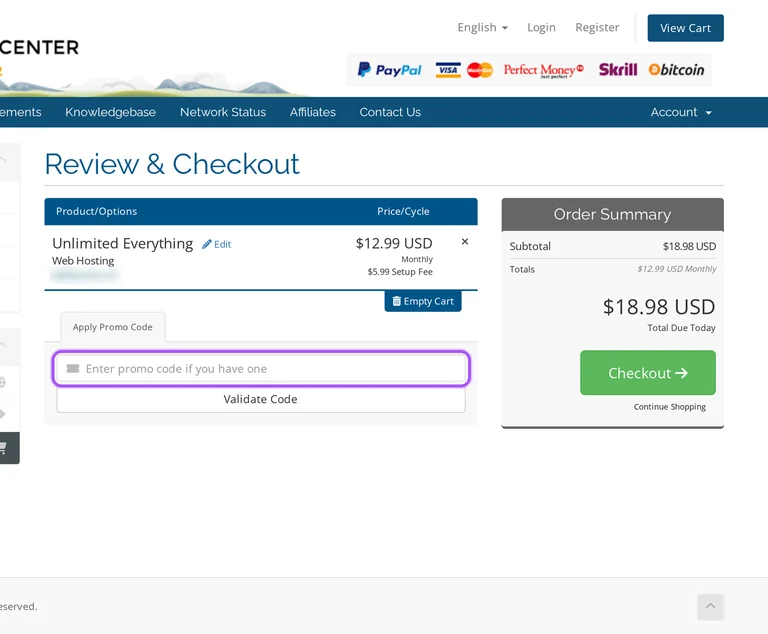Click the sidebar globe icon
768x634 pixels.
2,382
